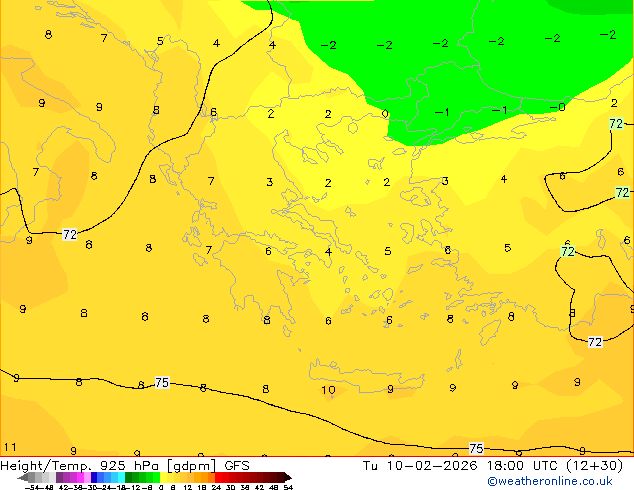634x490 pixels.
Task: Open the weatheronline.co.uk copyright link
Action: pyautogui.click(x=550, y=481)
